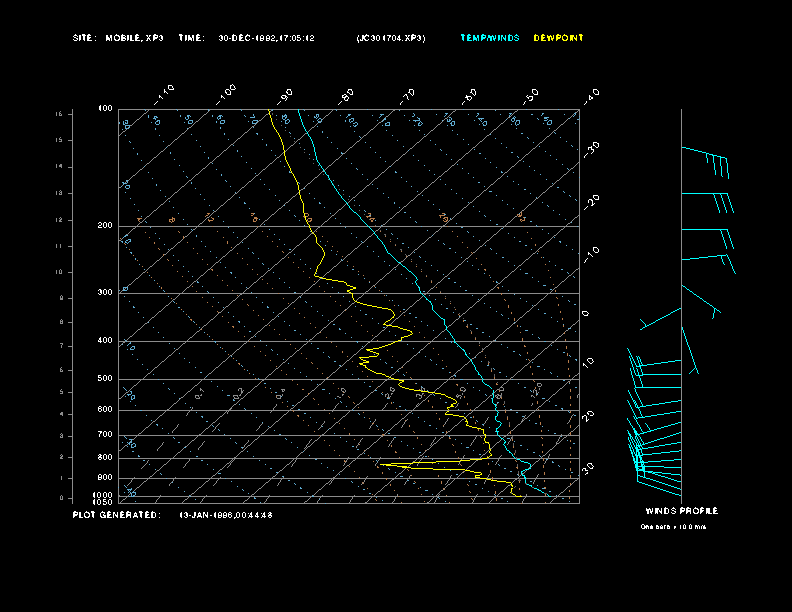The height and width of the screenshot is (612, 792).
Task: Click the -80 temperature axis label
Action: (345, 96)
